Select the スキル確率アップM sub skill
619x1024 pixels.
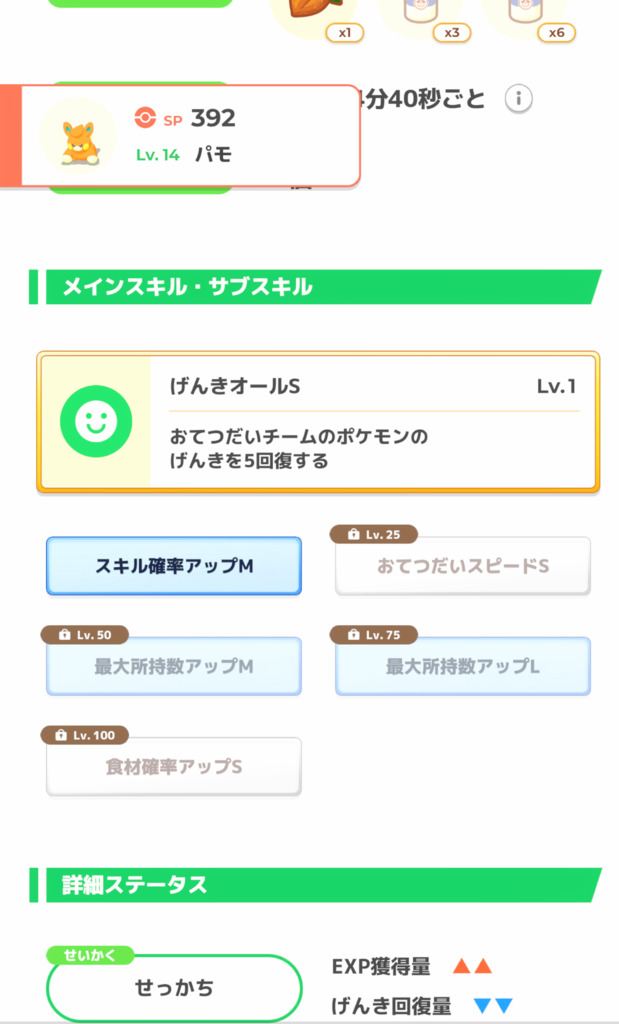(174, 566)
